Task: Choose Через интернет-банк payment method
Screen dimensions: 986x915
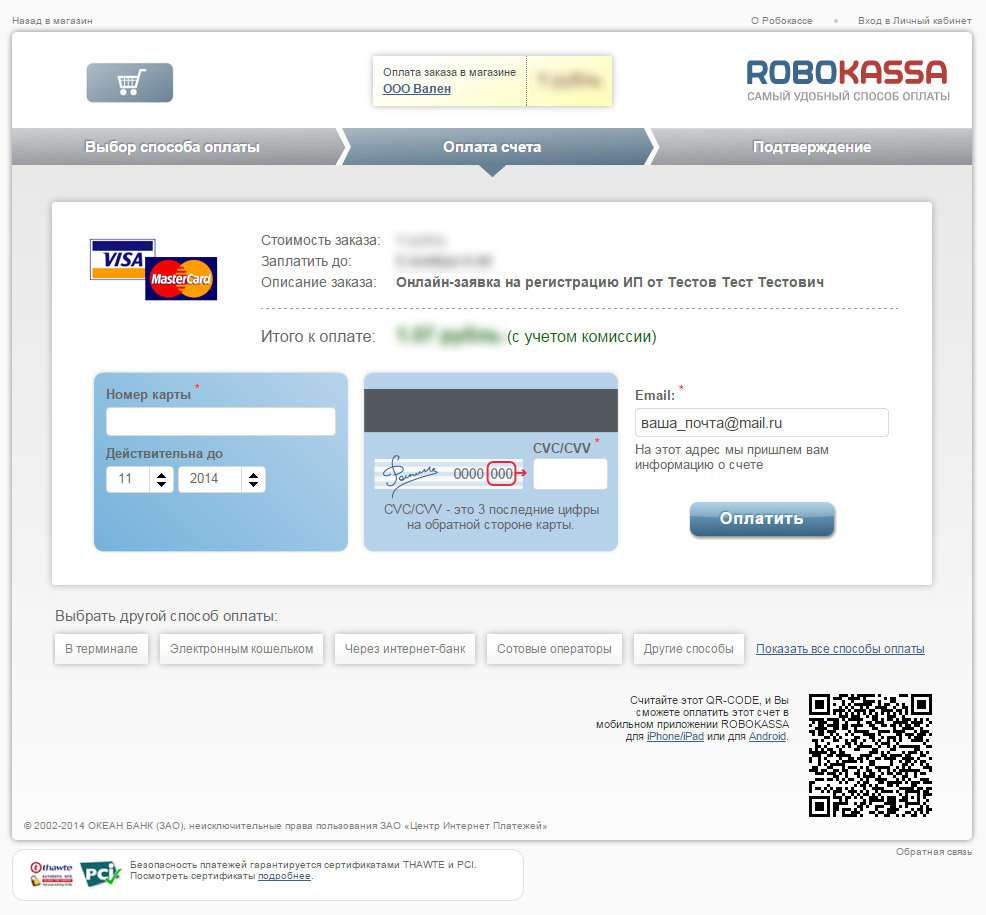Action: tap(405, 649)
